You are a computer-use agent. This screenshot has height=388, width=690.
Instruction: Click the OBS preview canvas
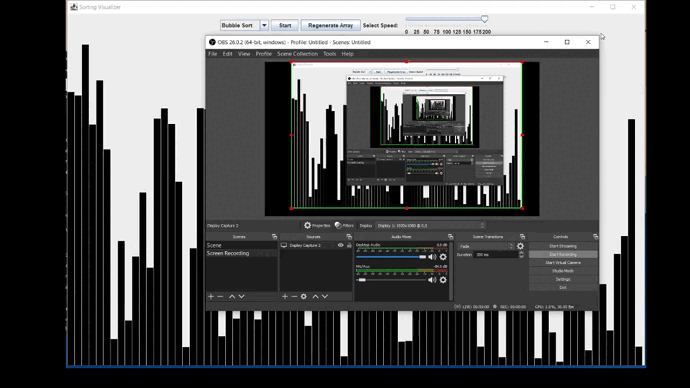(x=402, y=139)
